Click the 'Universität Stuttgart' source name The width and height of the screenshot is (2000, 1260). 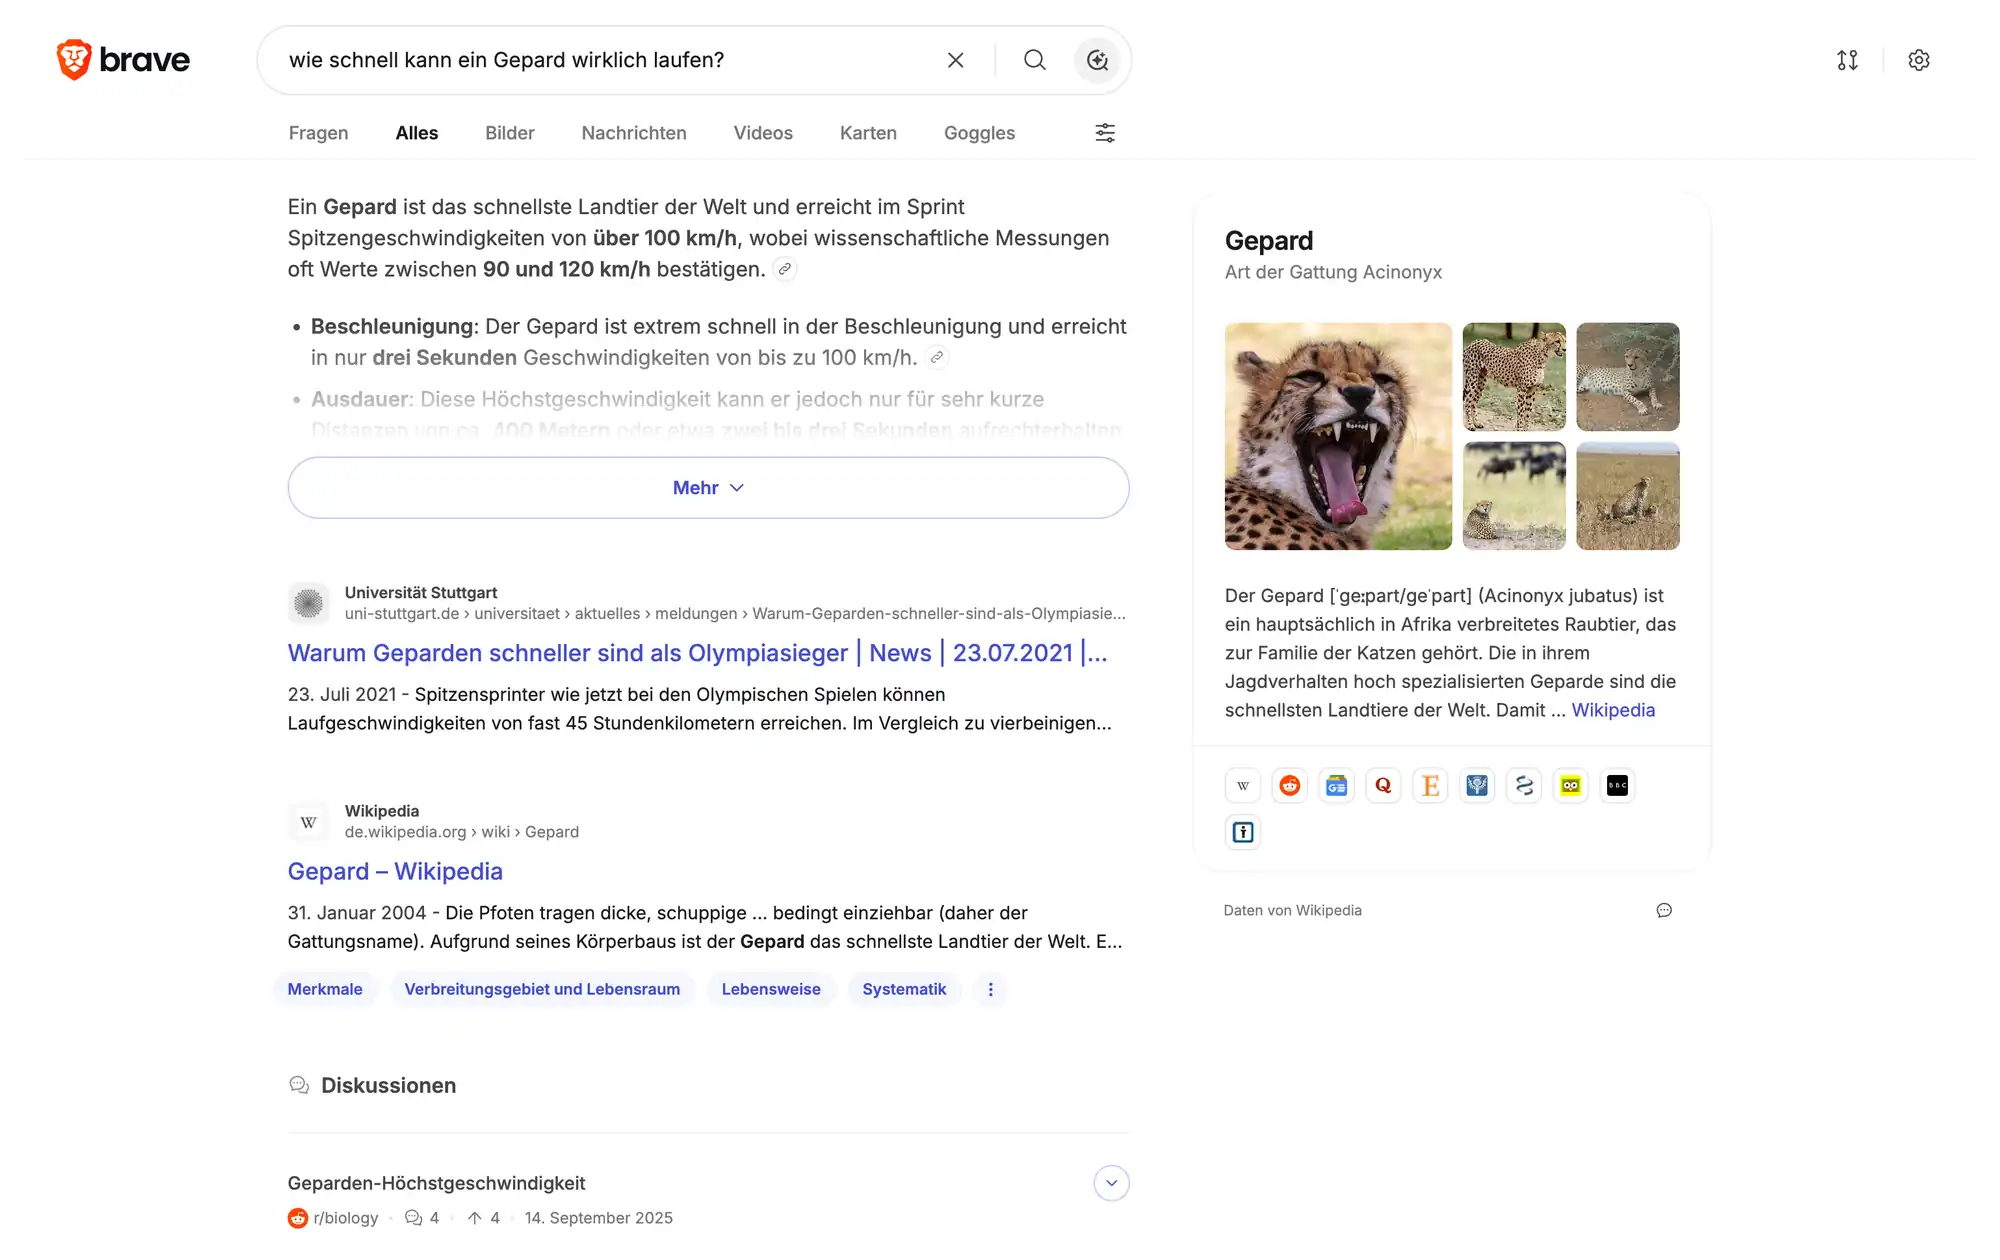[x=421, y=593]
